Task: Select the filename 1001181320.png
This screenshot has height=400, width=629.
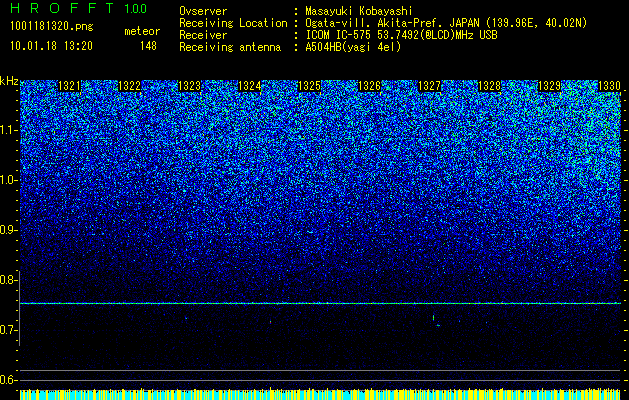Action: [x=52, y=27]
